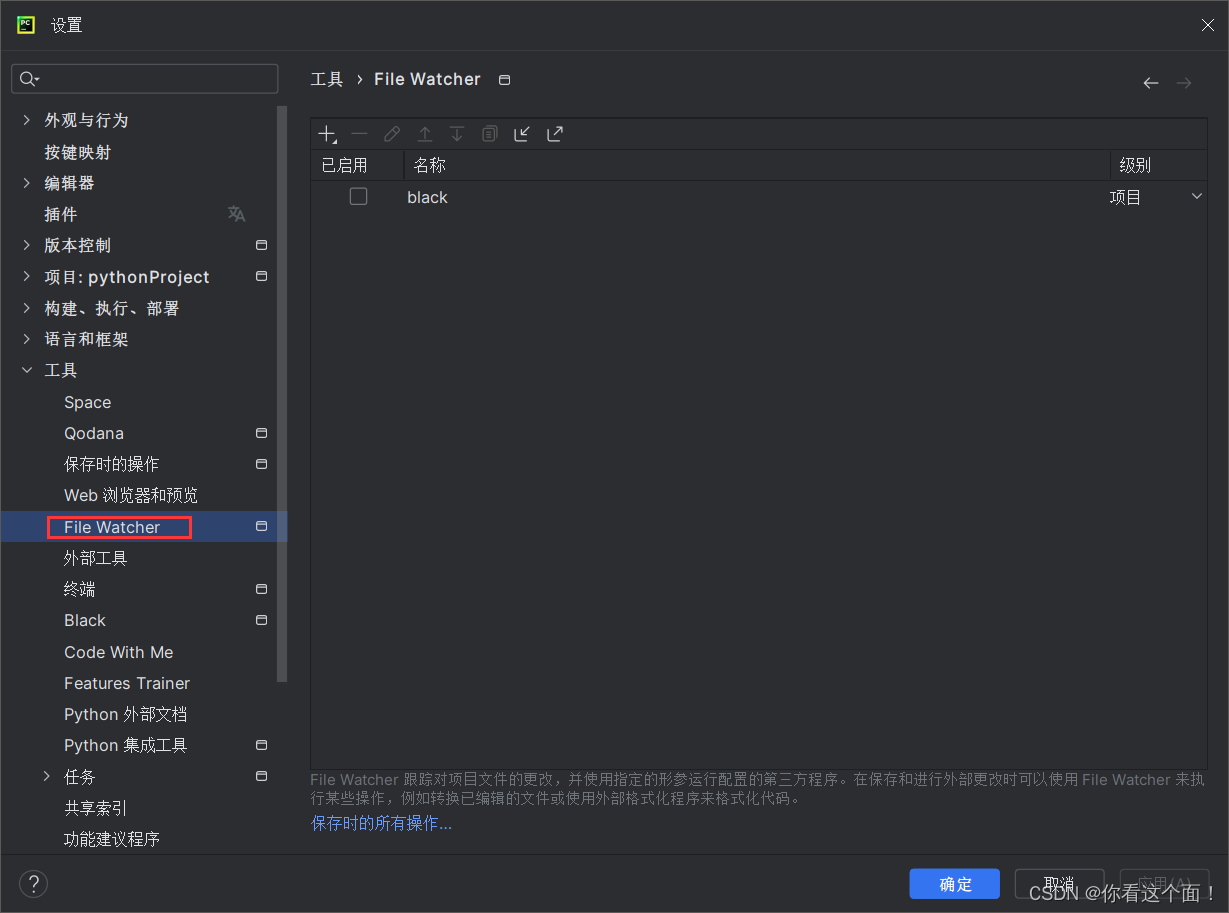Click the help question mark icon
Viewport: 1229px width, 913px height.
pos(33,884)
